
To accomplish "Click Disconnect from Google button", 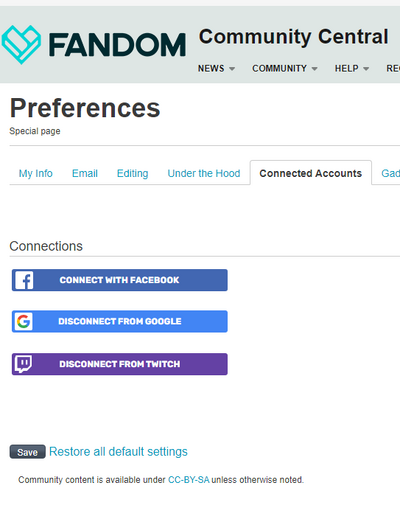I will [x=120, y=321].
